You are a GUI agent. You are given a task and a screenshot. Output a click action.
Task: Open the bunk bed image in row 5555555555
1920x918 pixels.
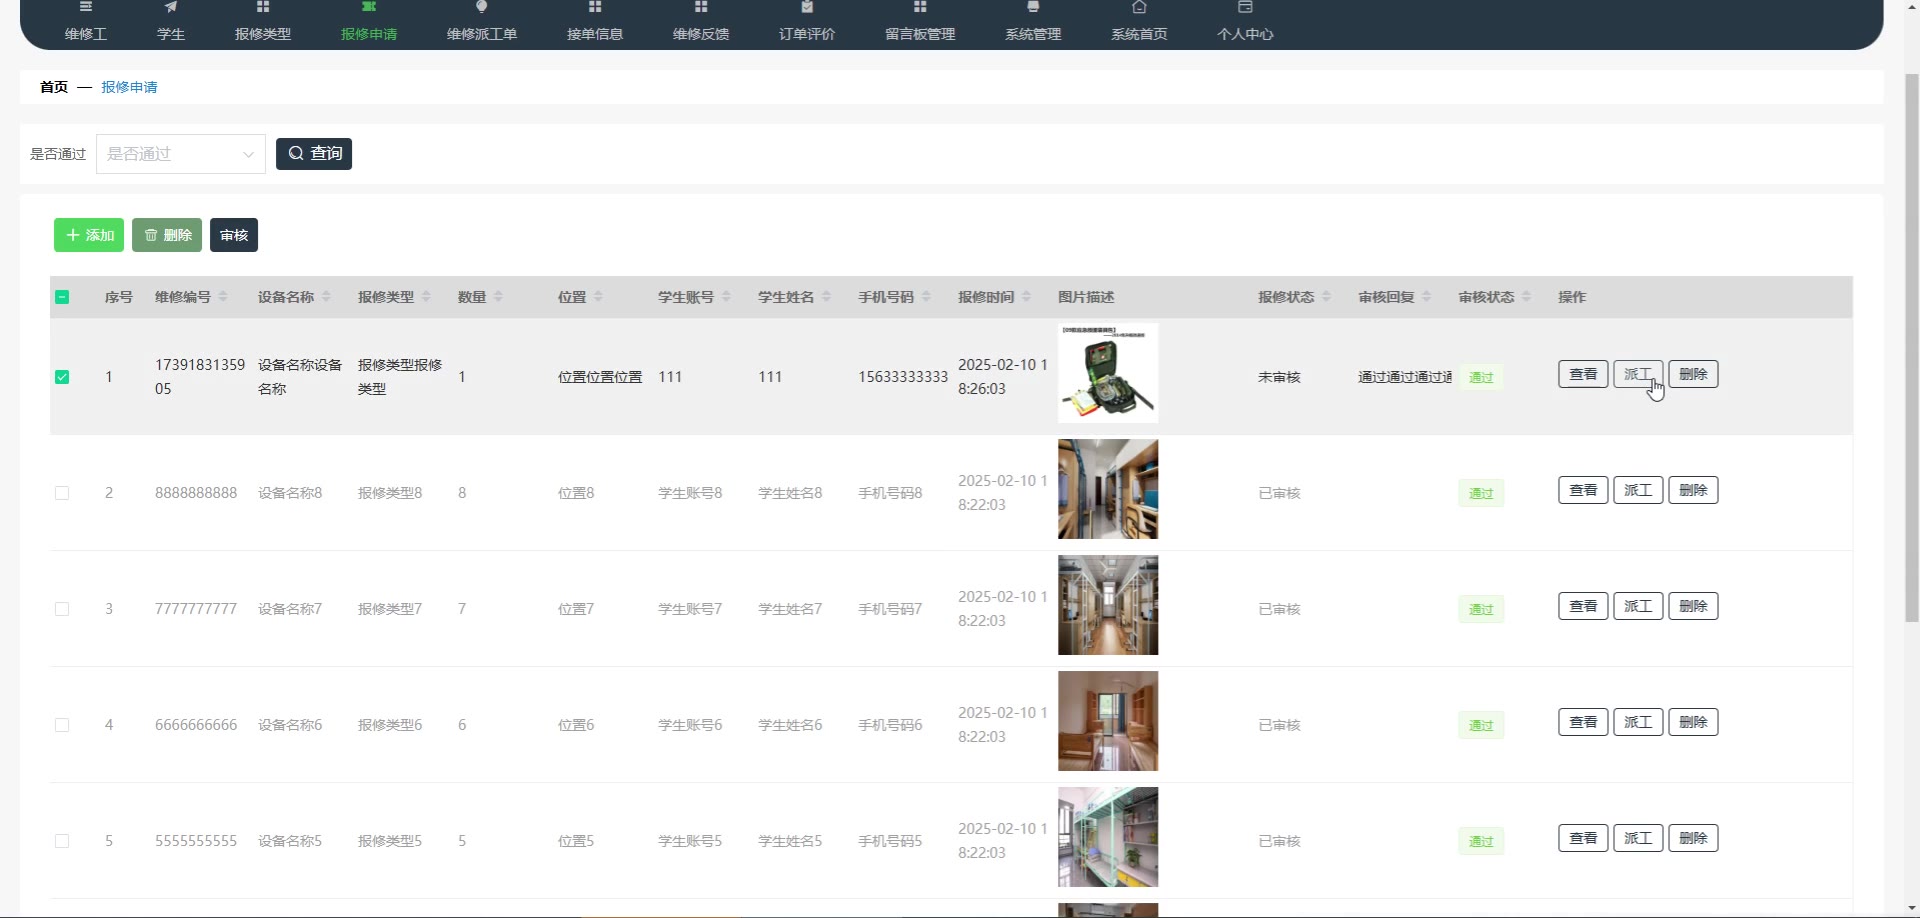coord(1108,837)
